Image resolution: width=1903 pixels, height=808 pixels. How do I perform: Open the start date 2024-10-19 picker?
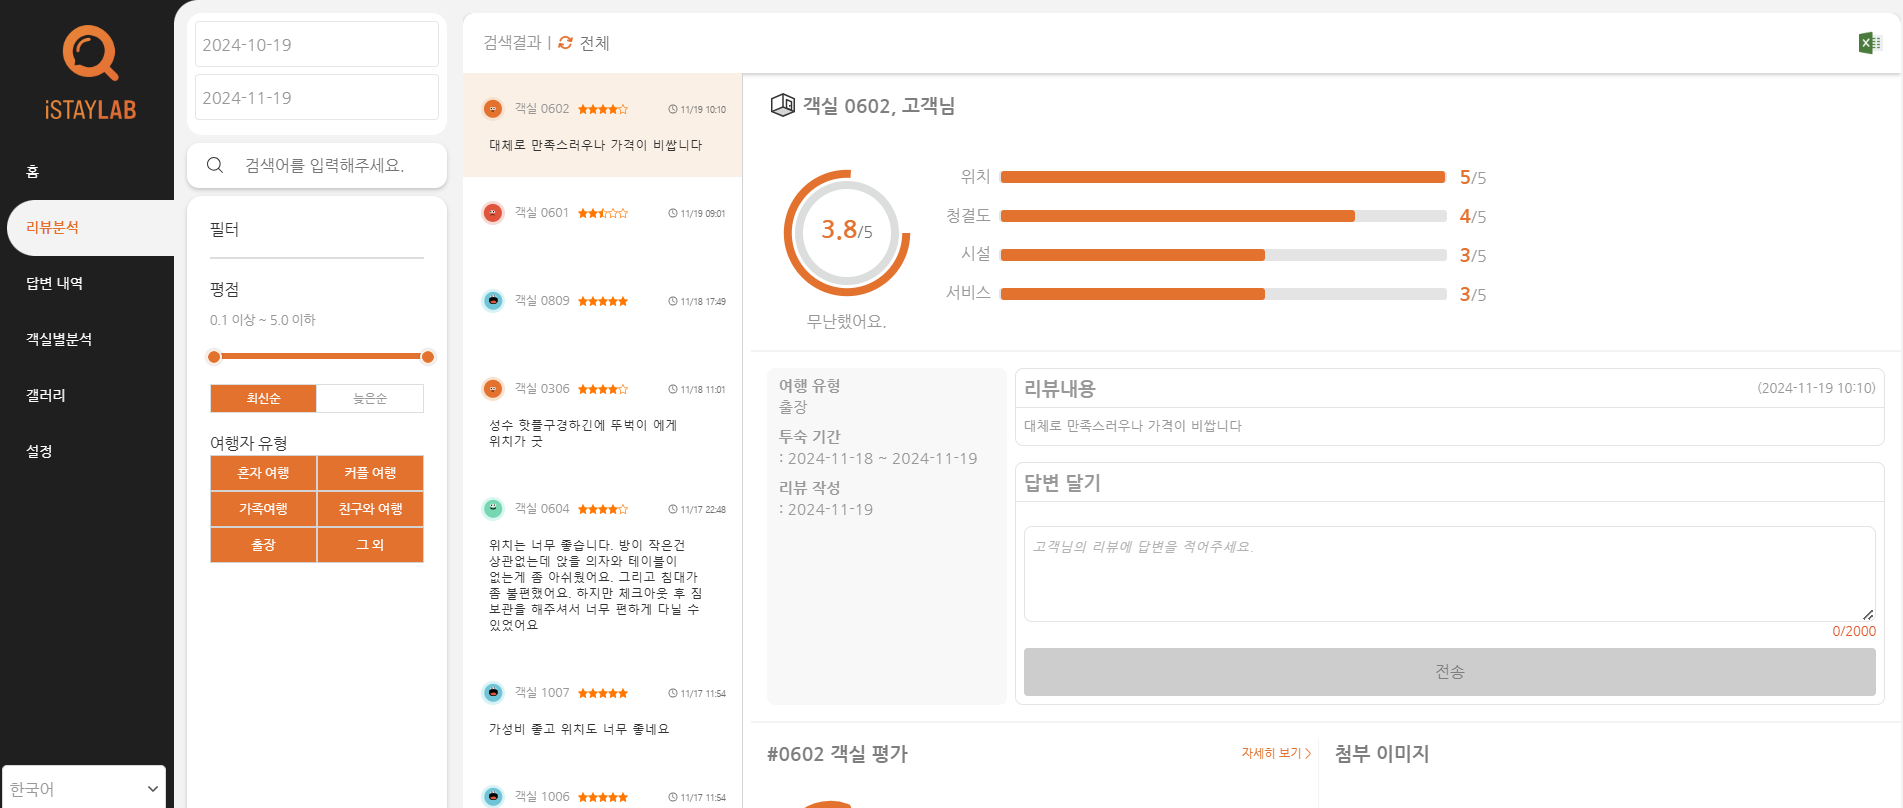point(317,45)
